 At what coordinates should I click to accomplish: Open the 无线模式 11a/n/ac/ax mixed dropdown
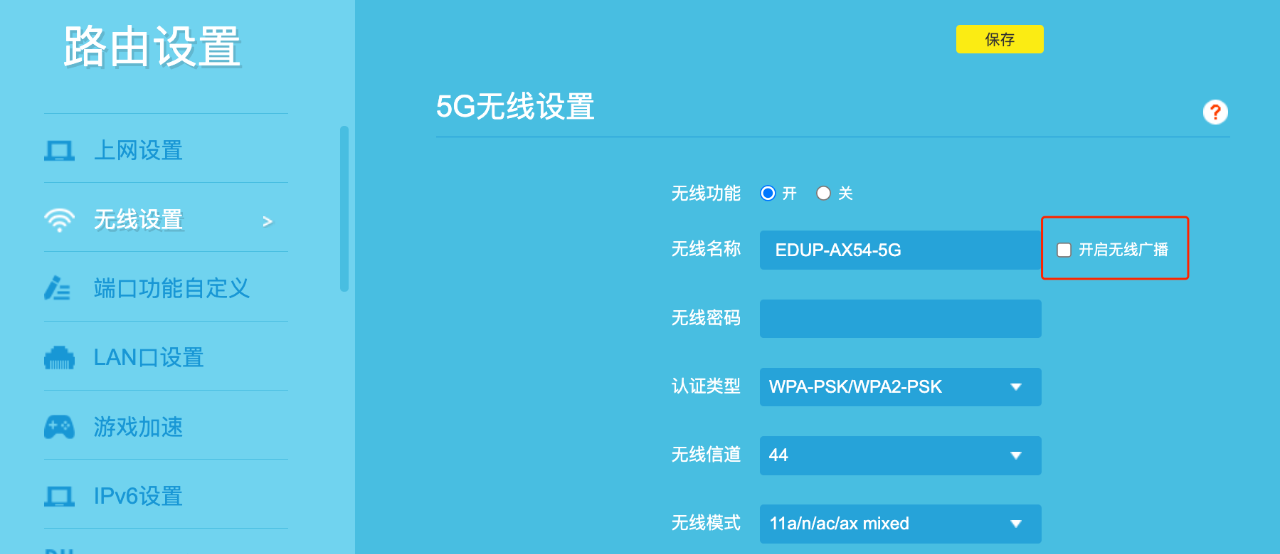(900, 523)
